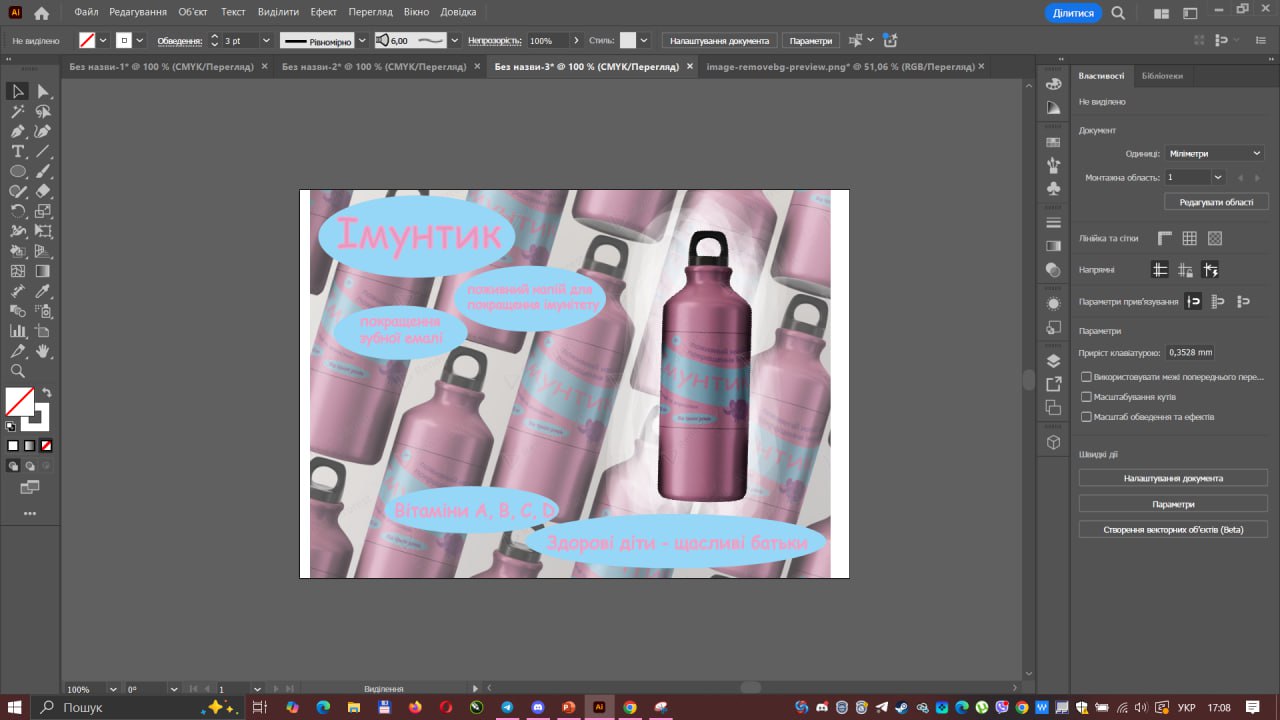Select the Ellipse tool
Viewport: 1280px width, 720px height.
point(18,172)
